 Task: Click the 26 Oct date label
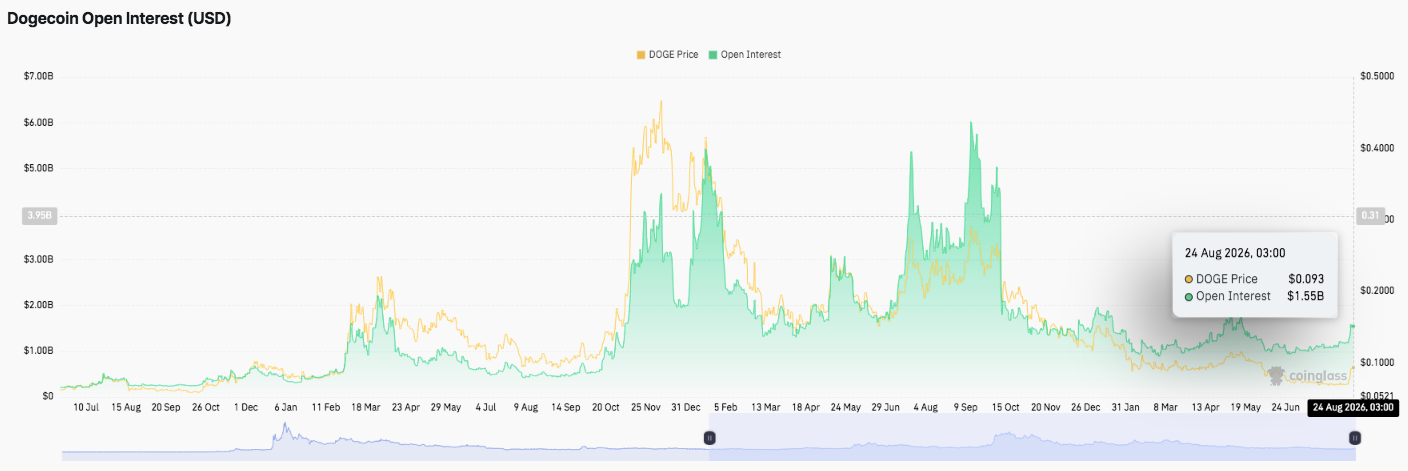click(x=206, y=408)
